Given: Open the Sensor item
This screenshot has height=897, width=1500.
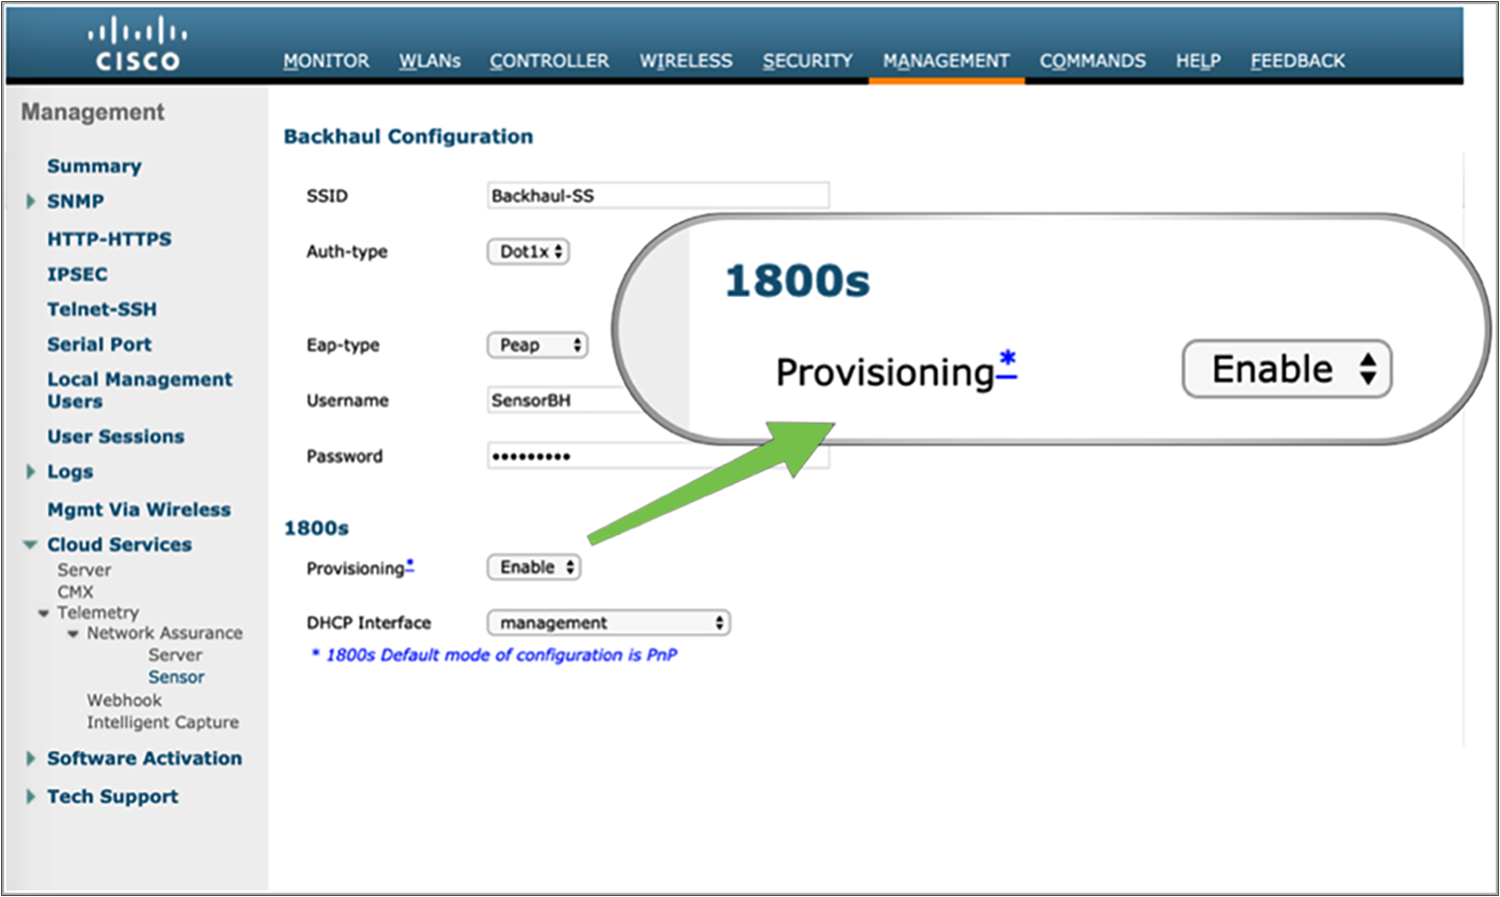Looking at the screenshot, I should tap(176, 677).
